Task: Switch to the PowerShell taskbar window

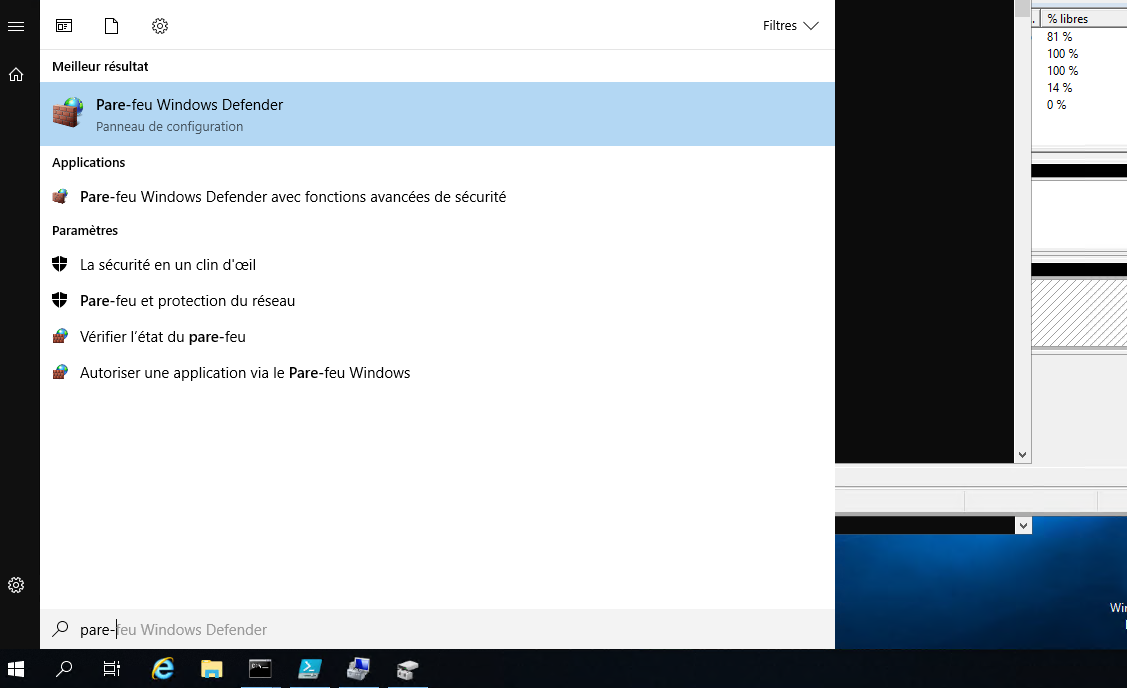Action: click(309, 669)
